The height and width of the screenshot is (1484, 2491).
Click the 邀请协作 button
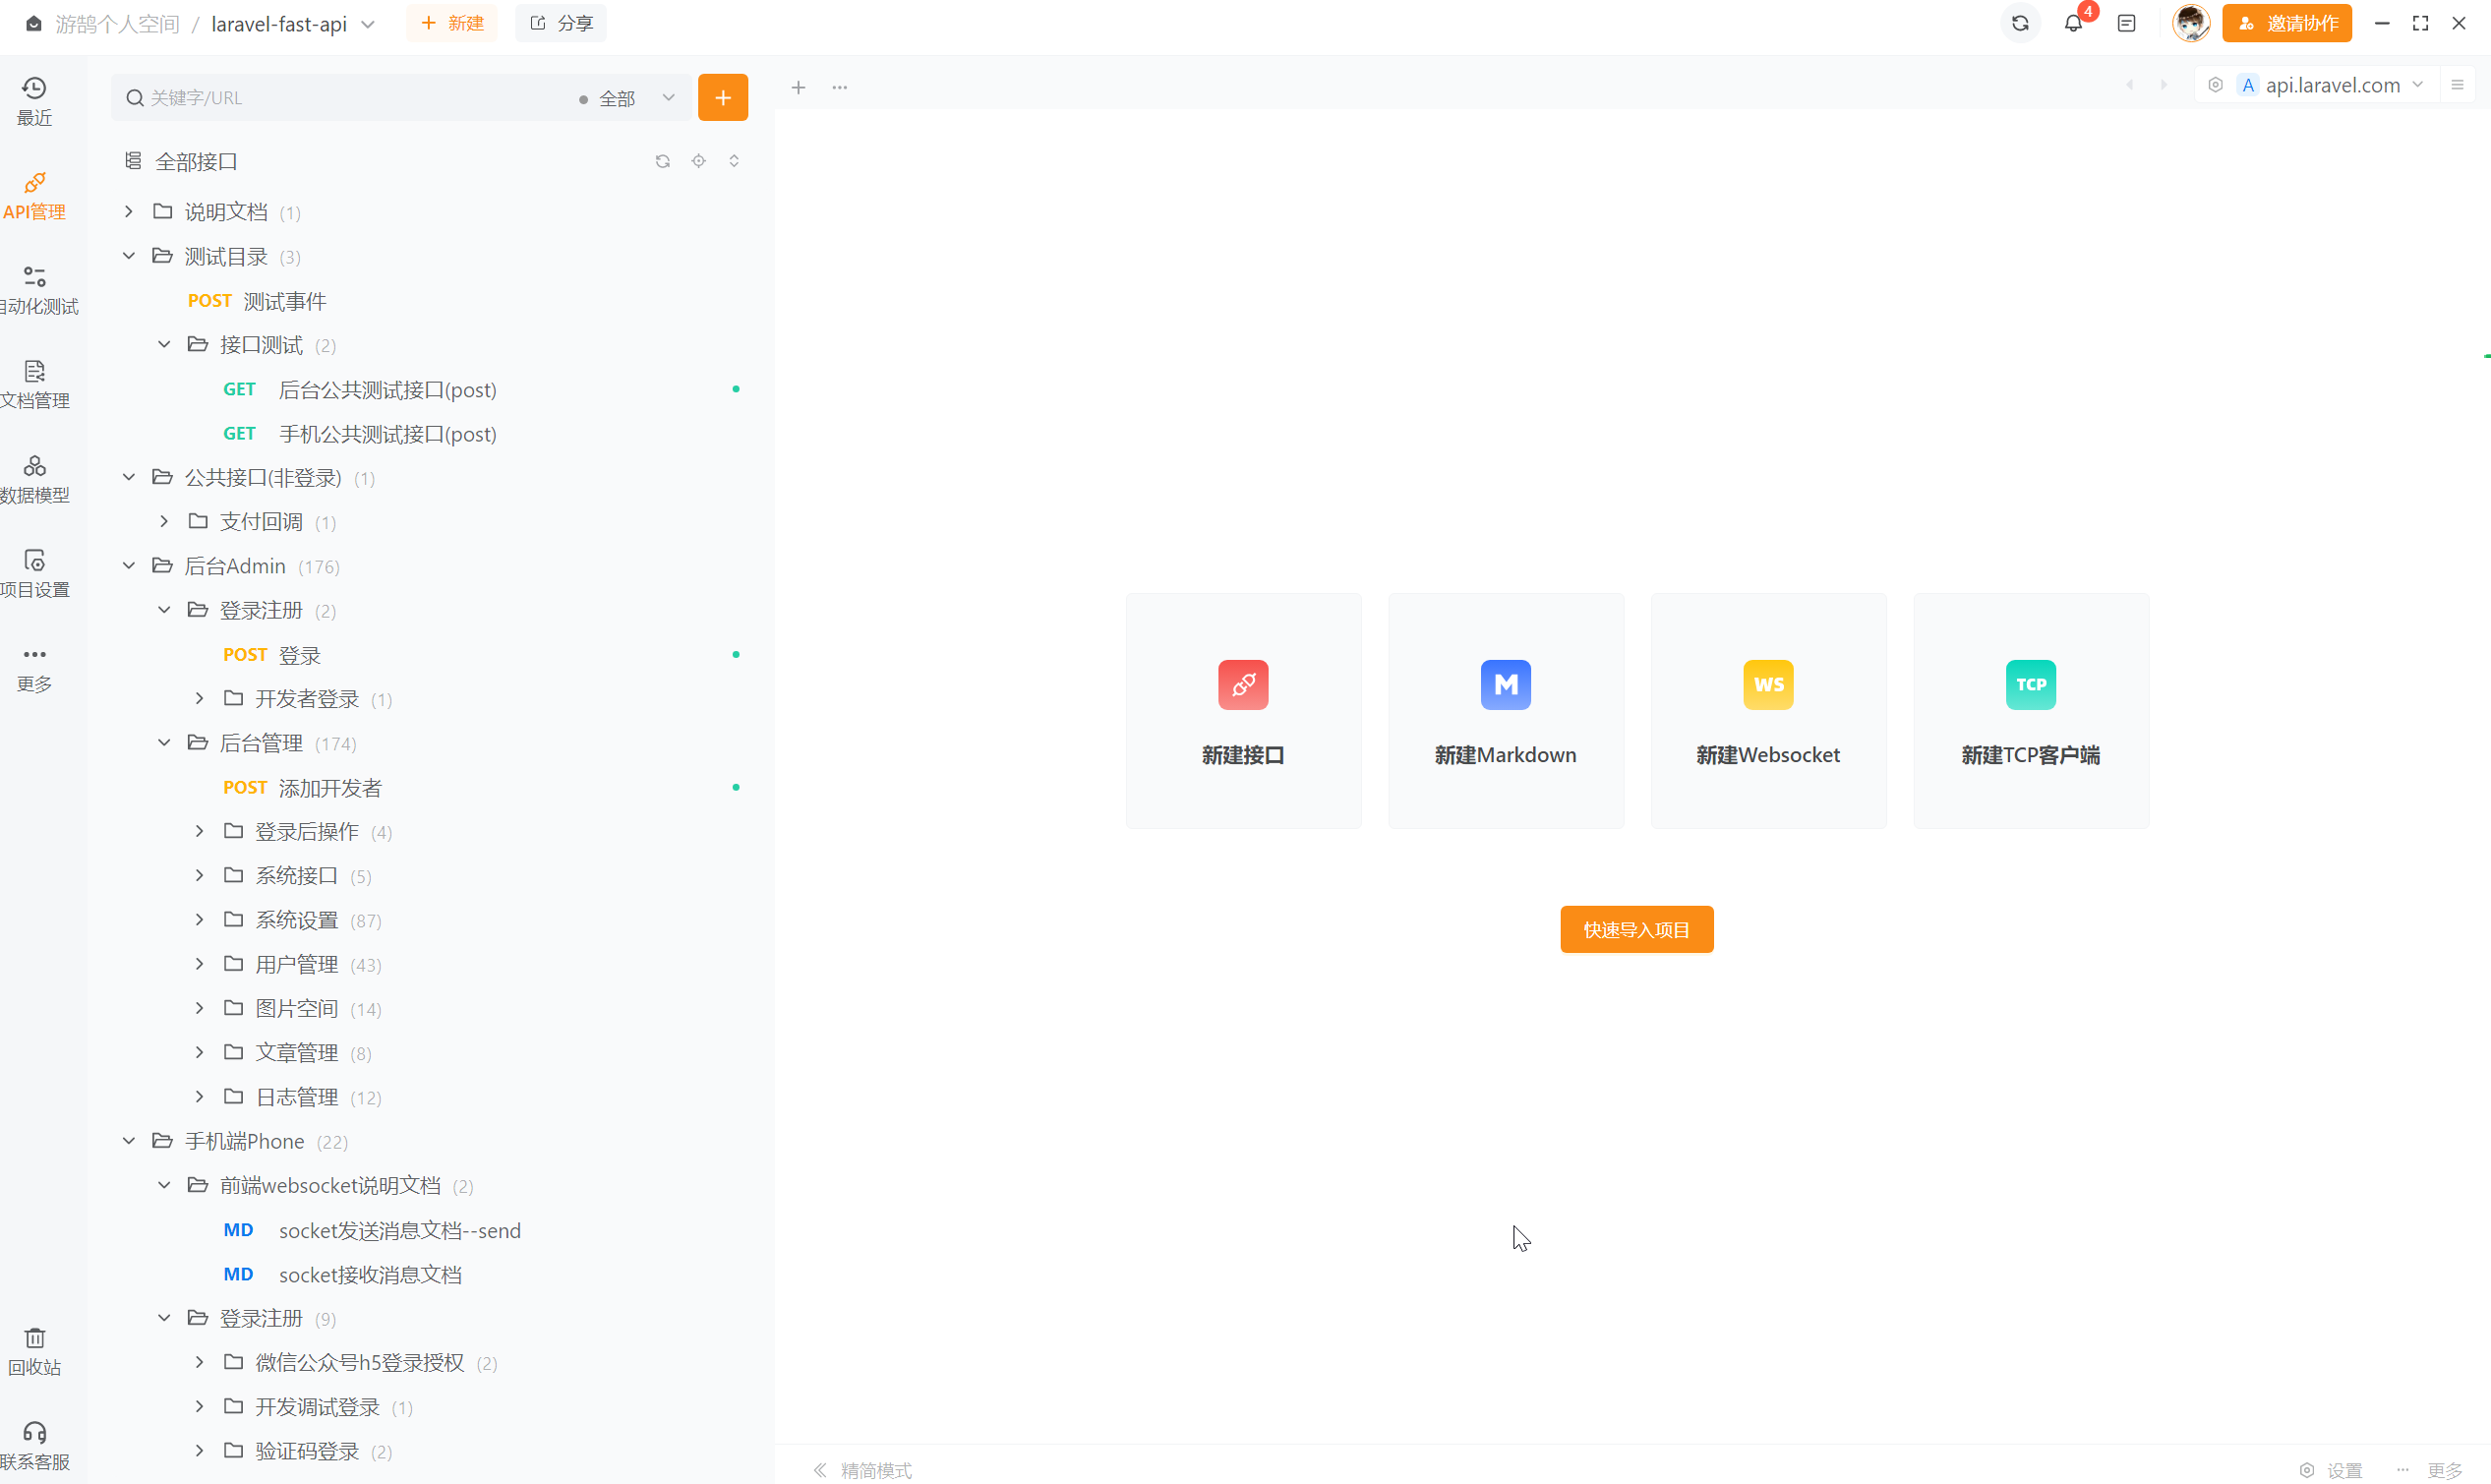(x=2285, y=23)
